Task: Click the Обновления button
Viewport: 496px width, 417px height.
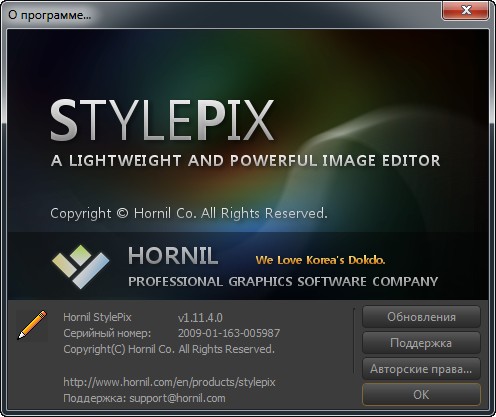Action: pyautogui.click(x=421, y=317)
